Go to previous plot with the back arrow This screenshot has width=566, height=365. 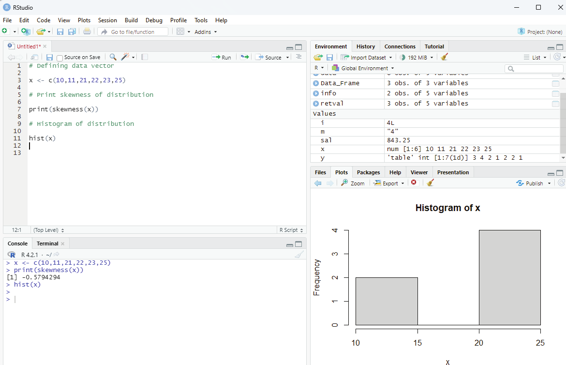coord(318,183)
